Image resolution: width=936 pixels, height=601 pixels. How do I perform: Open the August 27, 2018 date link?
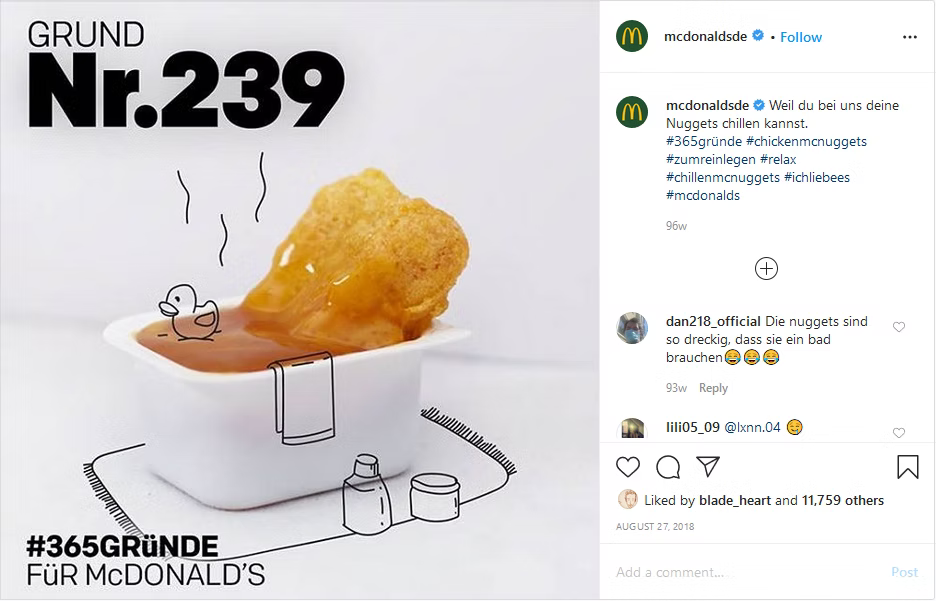655,526
